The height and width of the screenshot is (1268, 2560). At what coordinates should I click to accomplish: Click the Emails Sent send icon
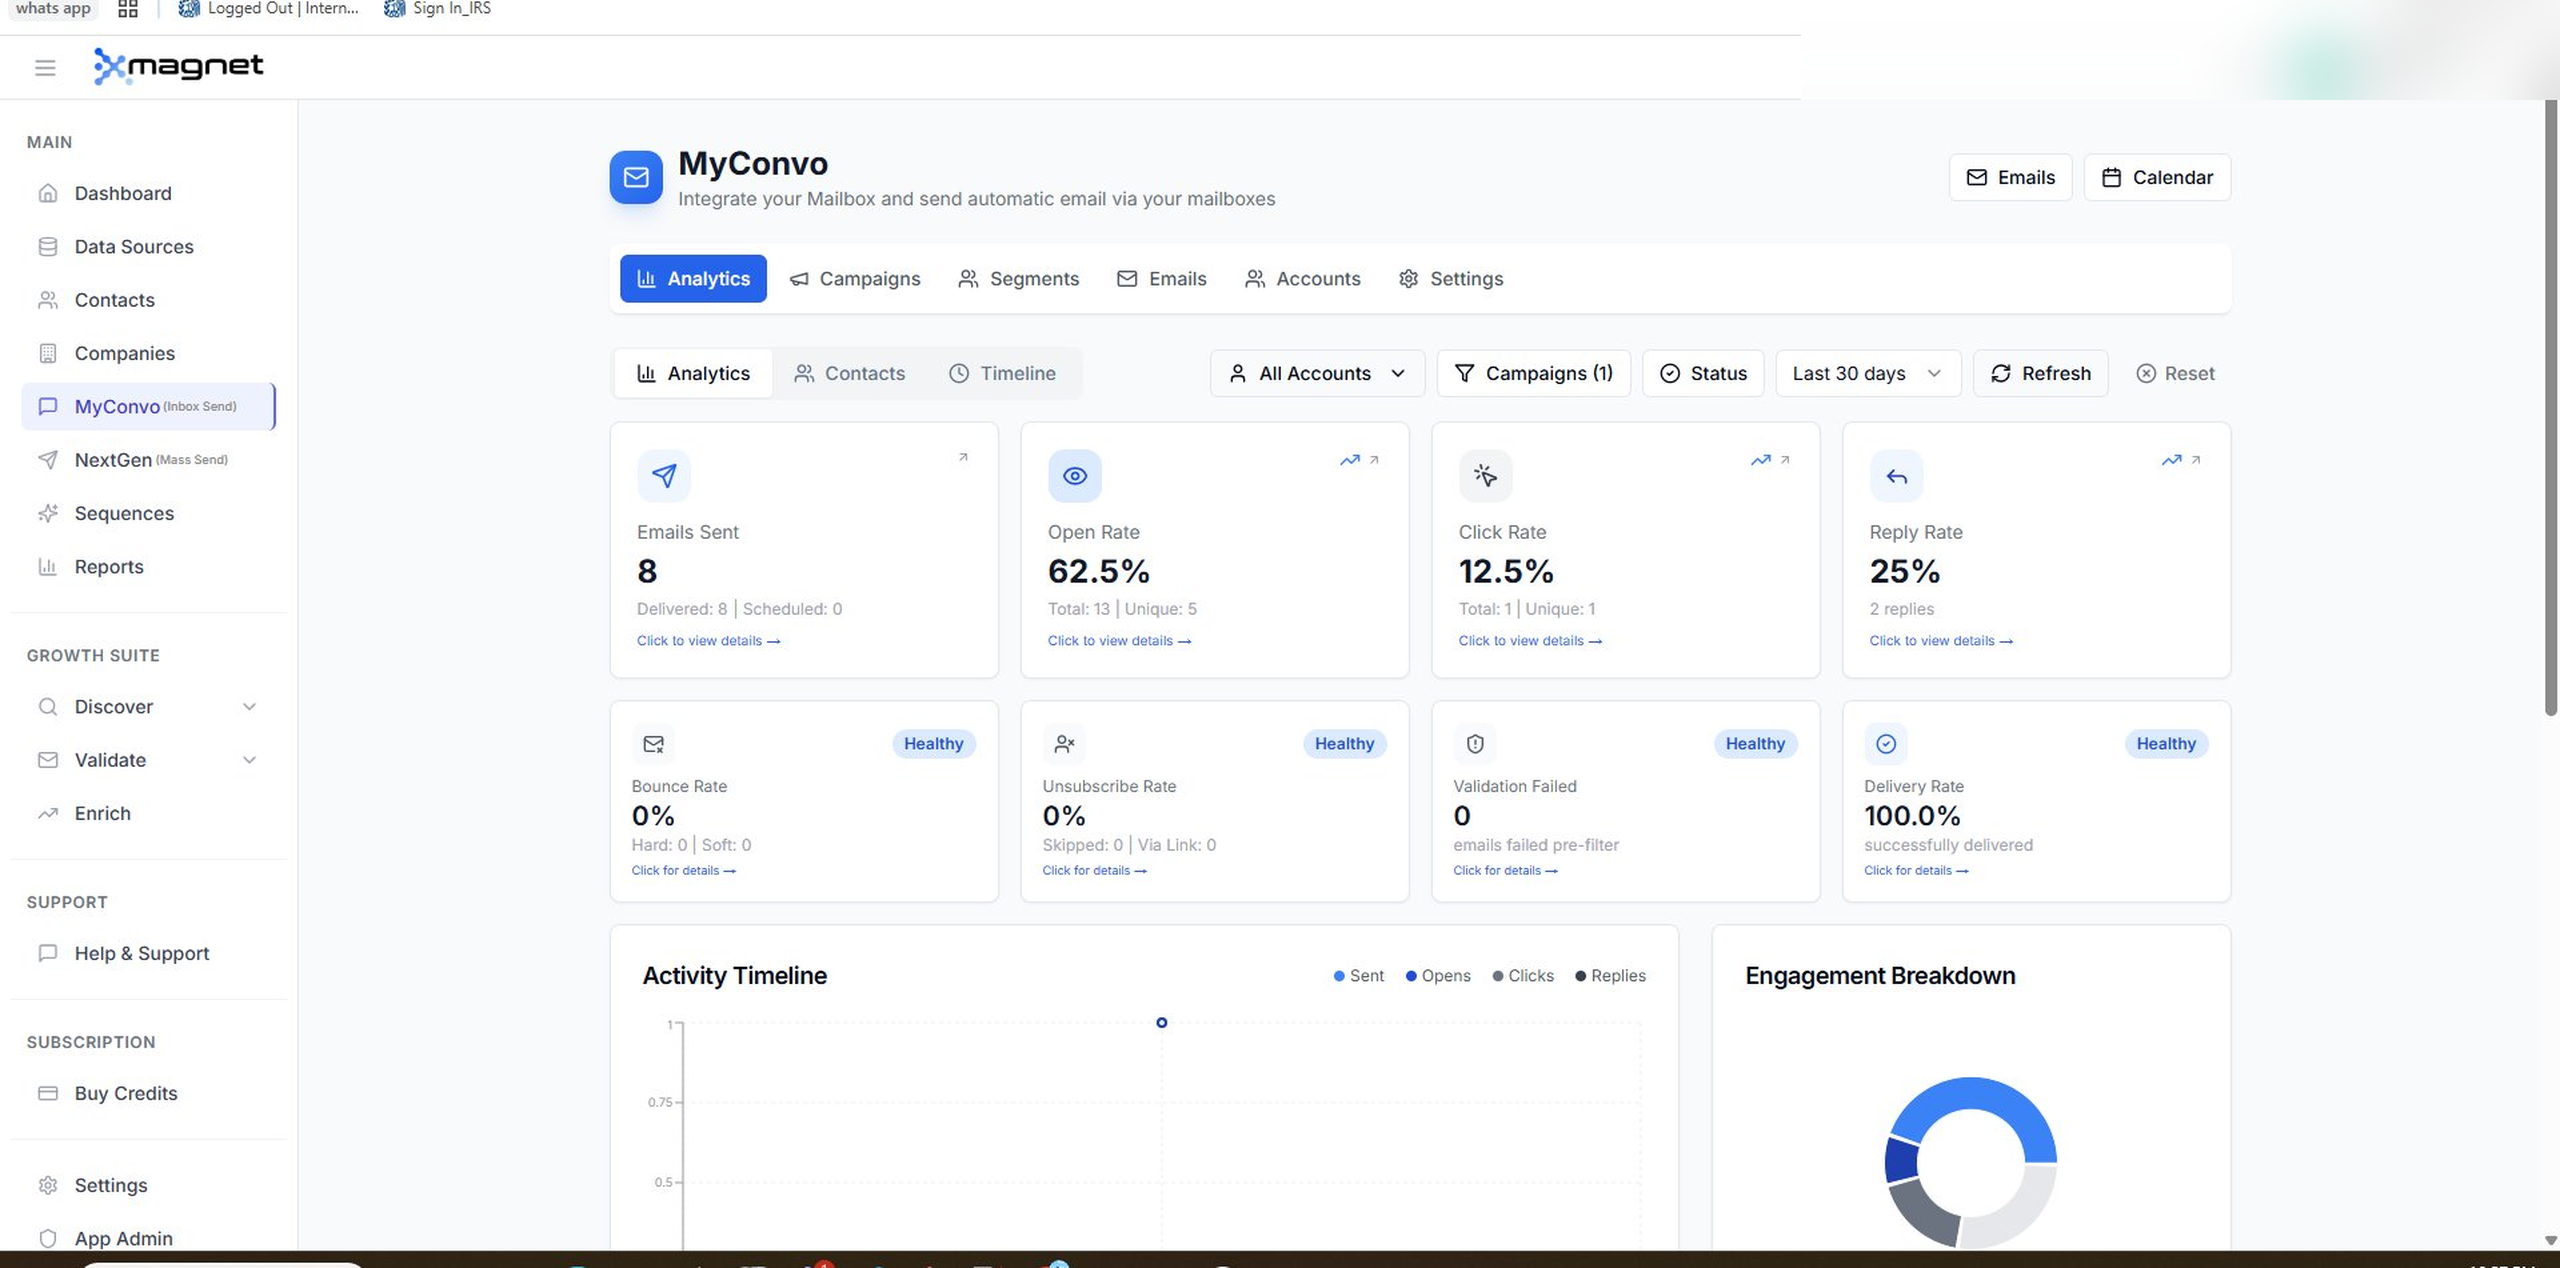click(x=664, y=475)
